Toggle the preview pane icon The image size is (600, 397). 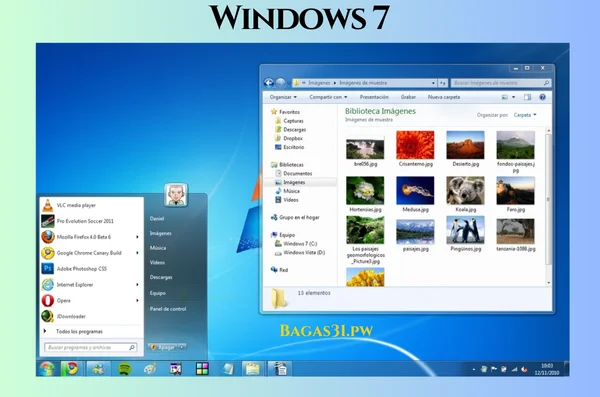click(527, 97)
